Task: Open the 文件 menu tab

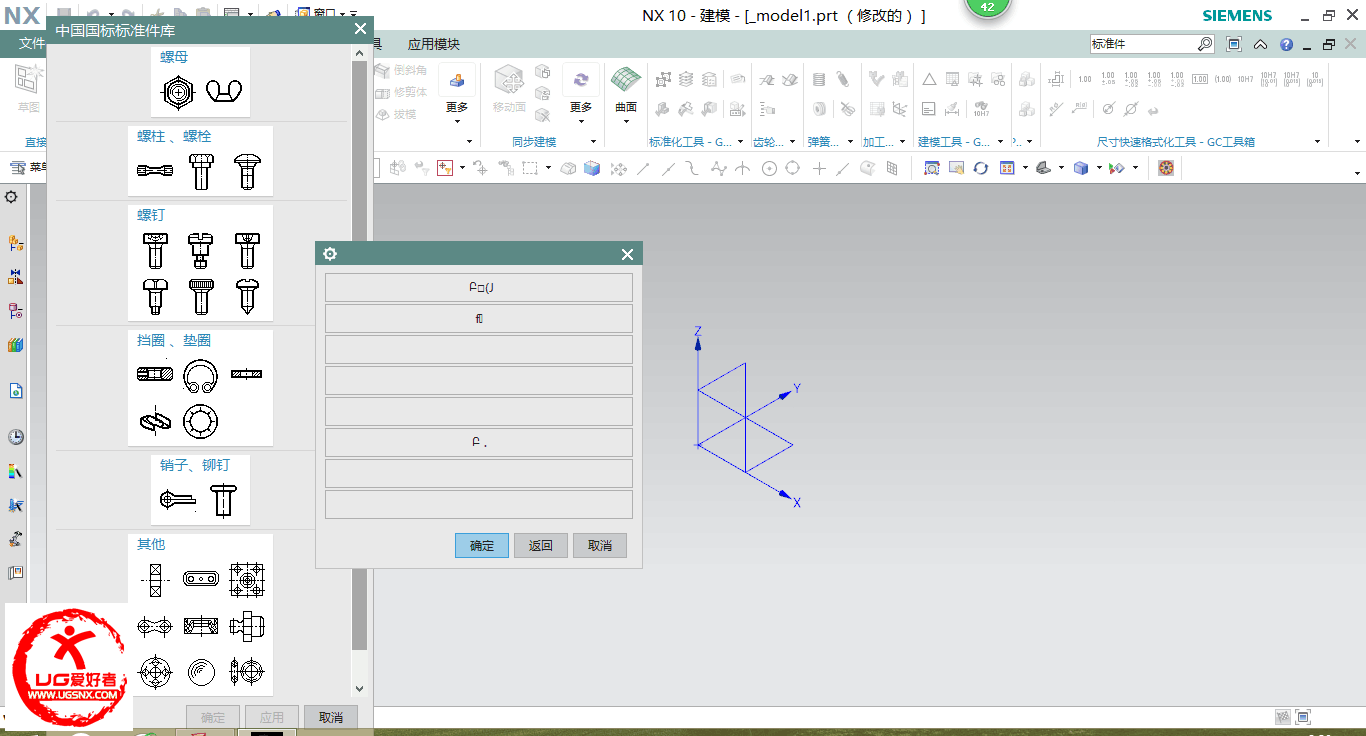Action: [32, 44]
